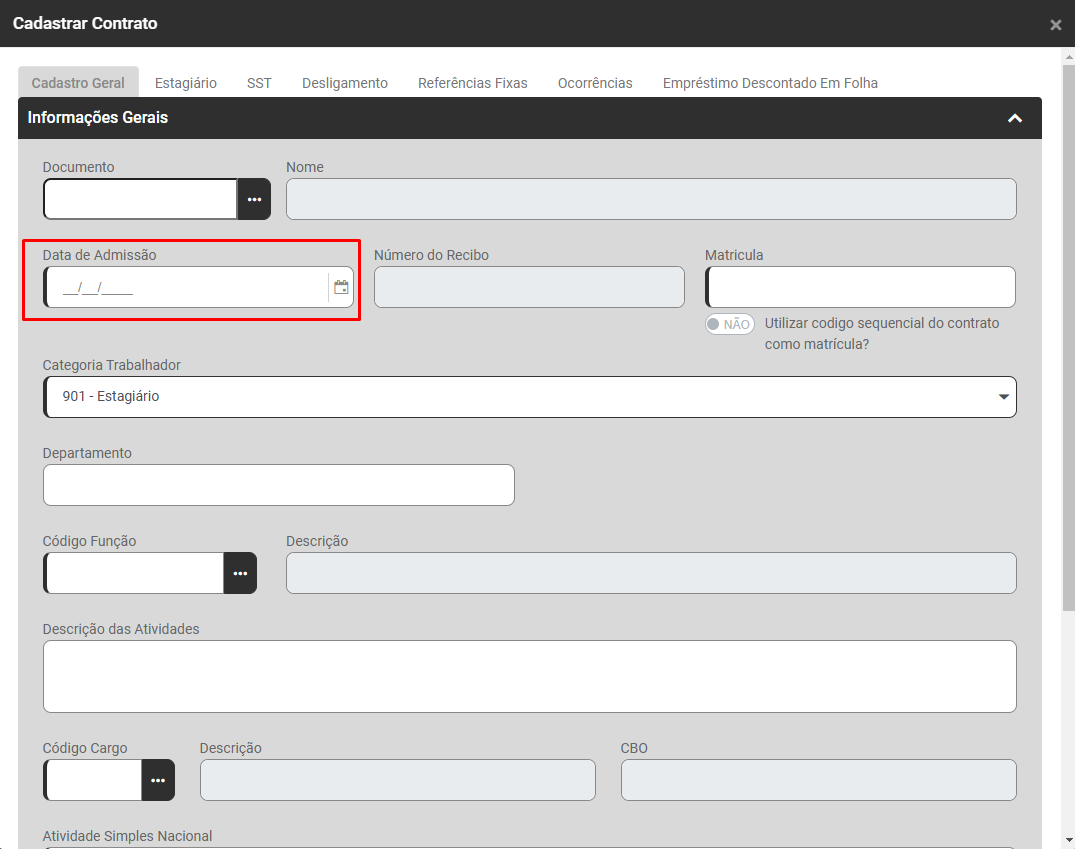
Task: Open Documento lookup ellipsis button
Action: 254,199
